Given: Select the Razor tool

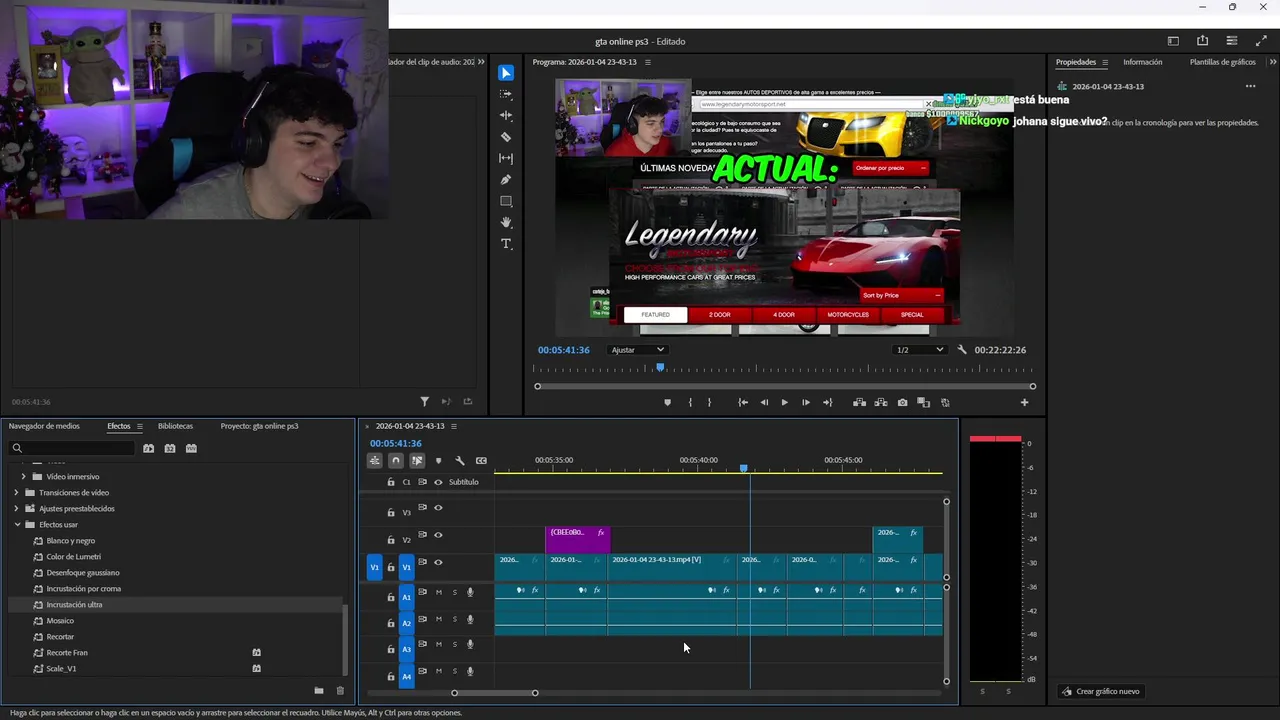Looking at the screenshot, I should pos(506,137).
